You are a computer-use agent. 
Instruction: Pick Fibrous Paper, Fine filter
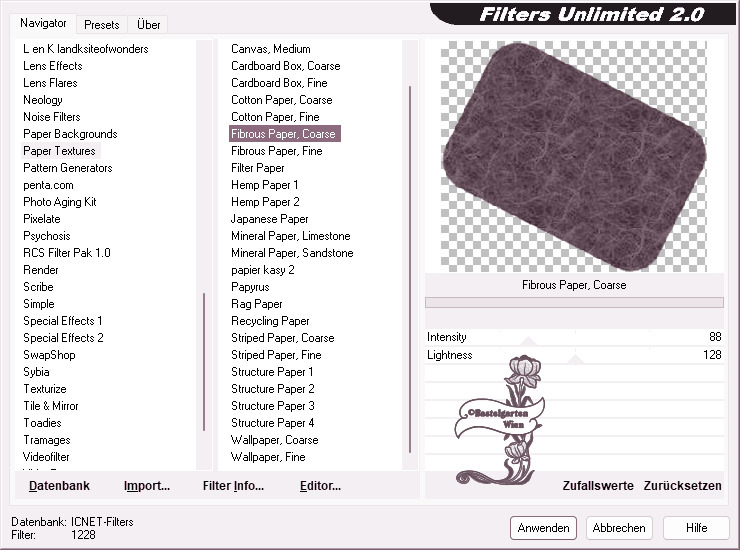pos(277,151)
